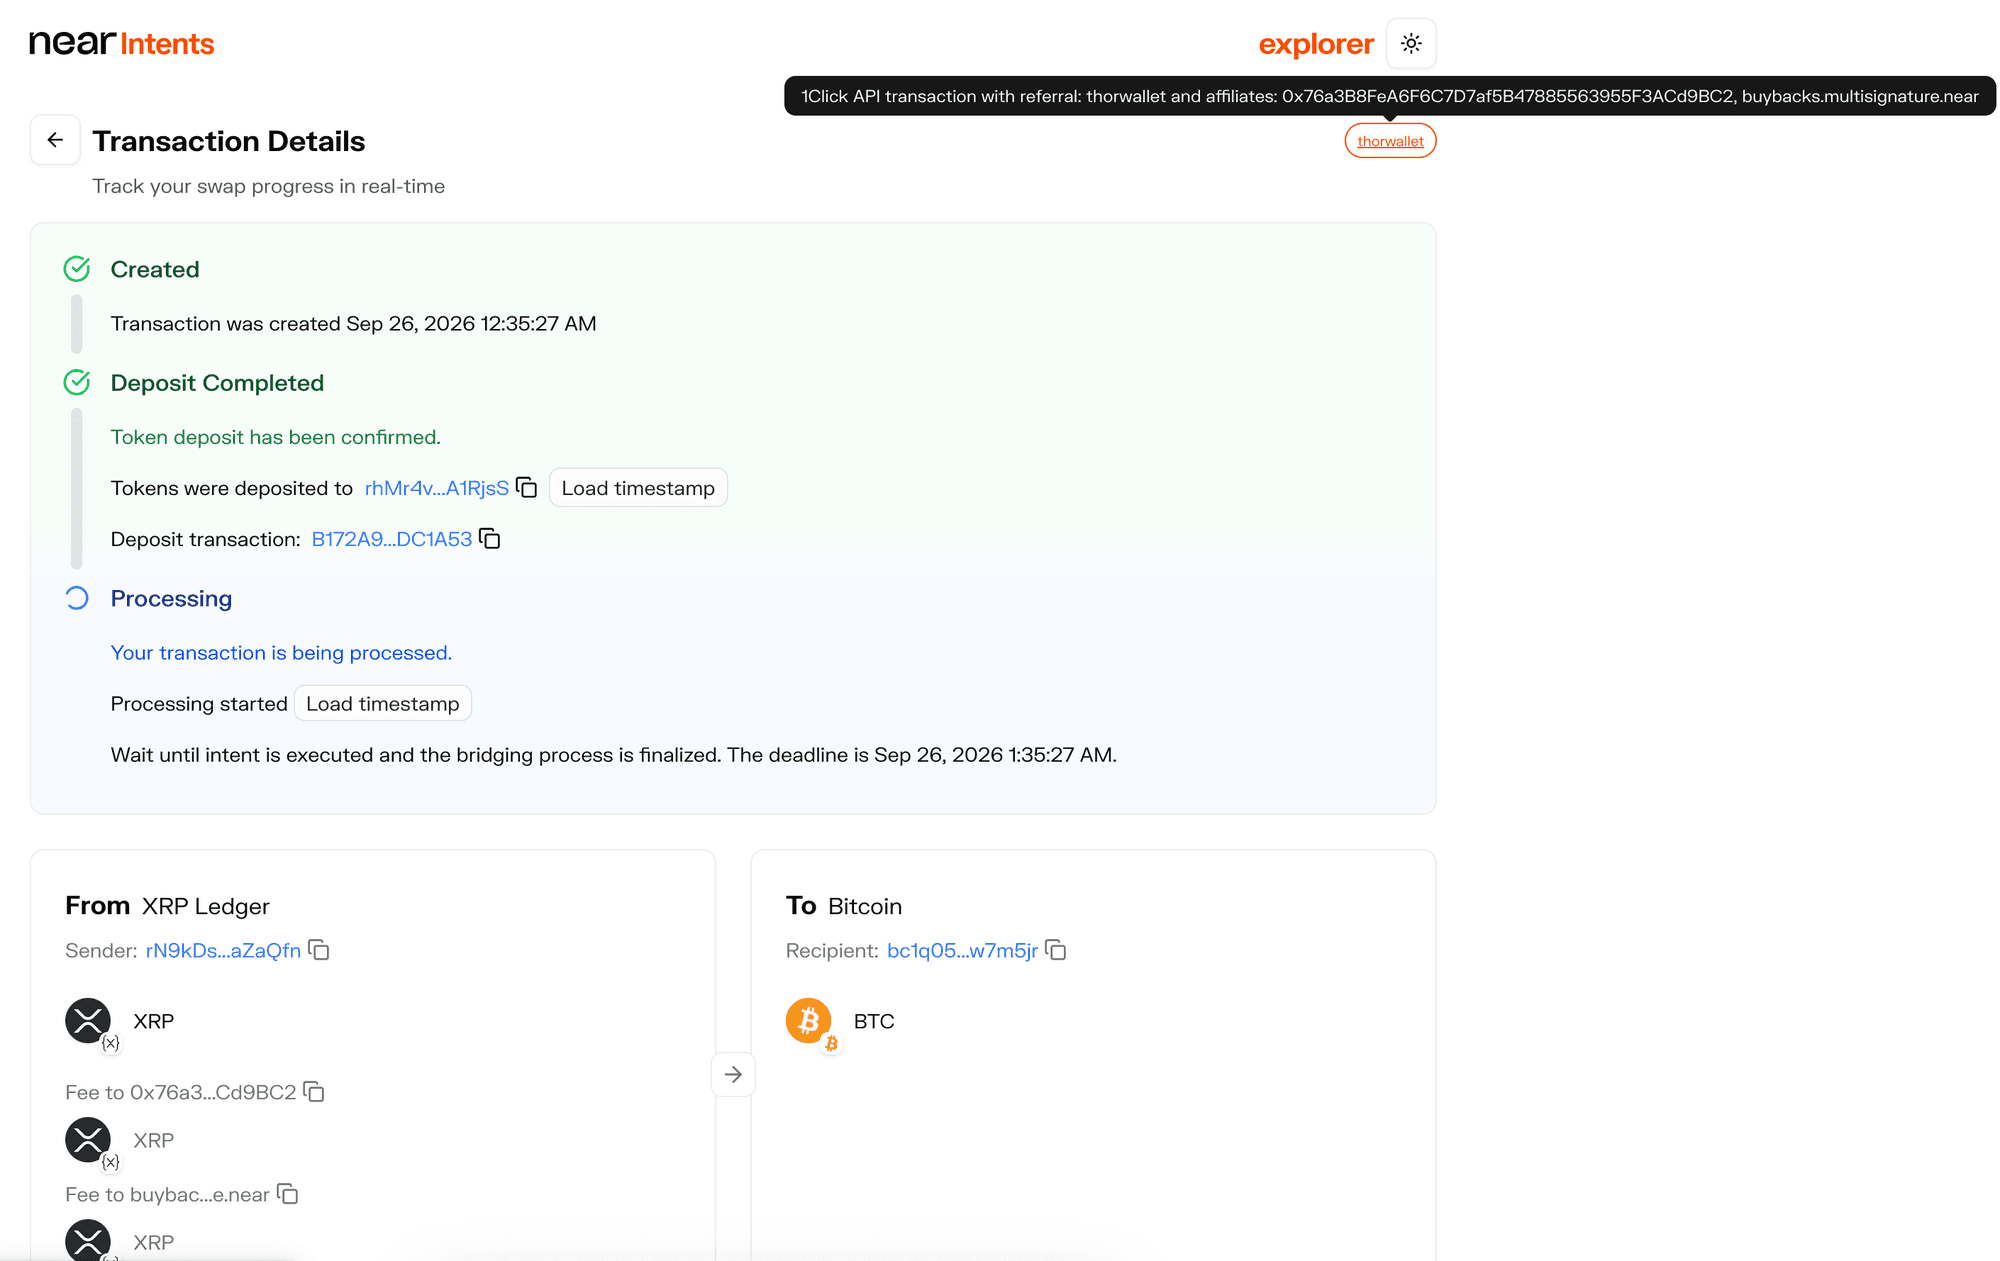
Task: Copy the deposit transaction hash
Action: click(490, 538)
